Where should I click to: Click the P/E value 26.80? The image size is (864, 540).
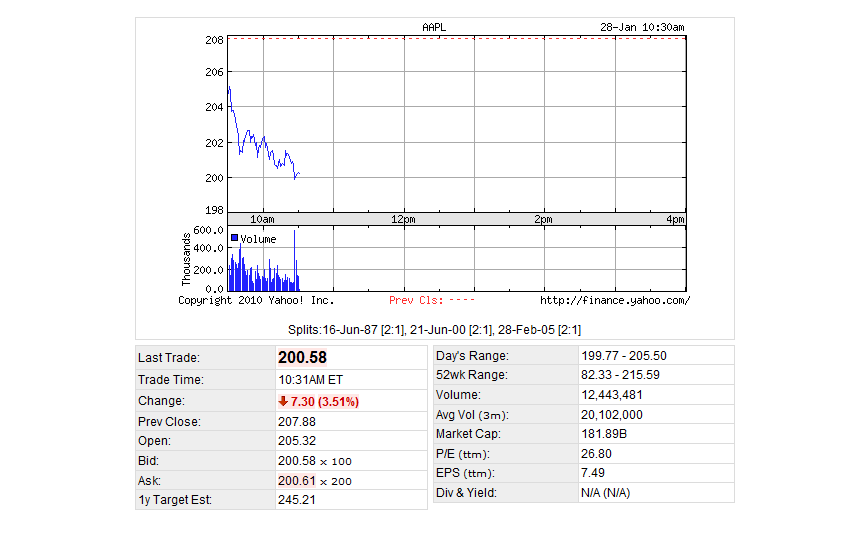[596, 453]
